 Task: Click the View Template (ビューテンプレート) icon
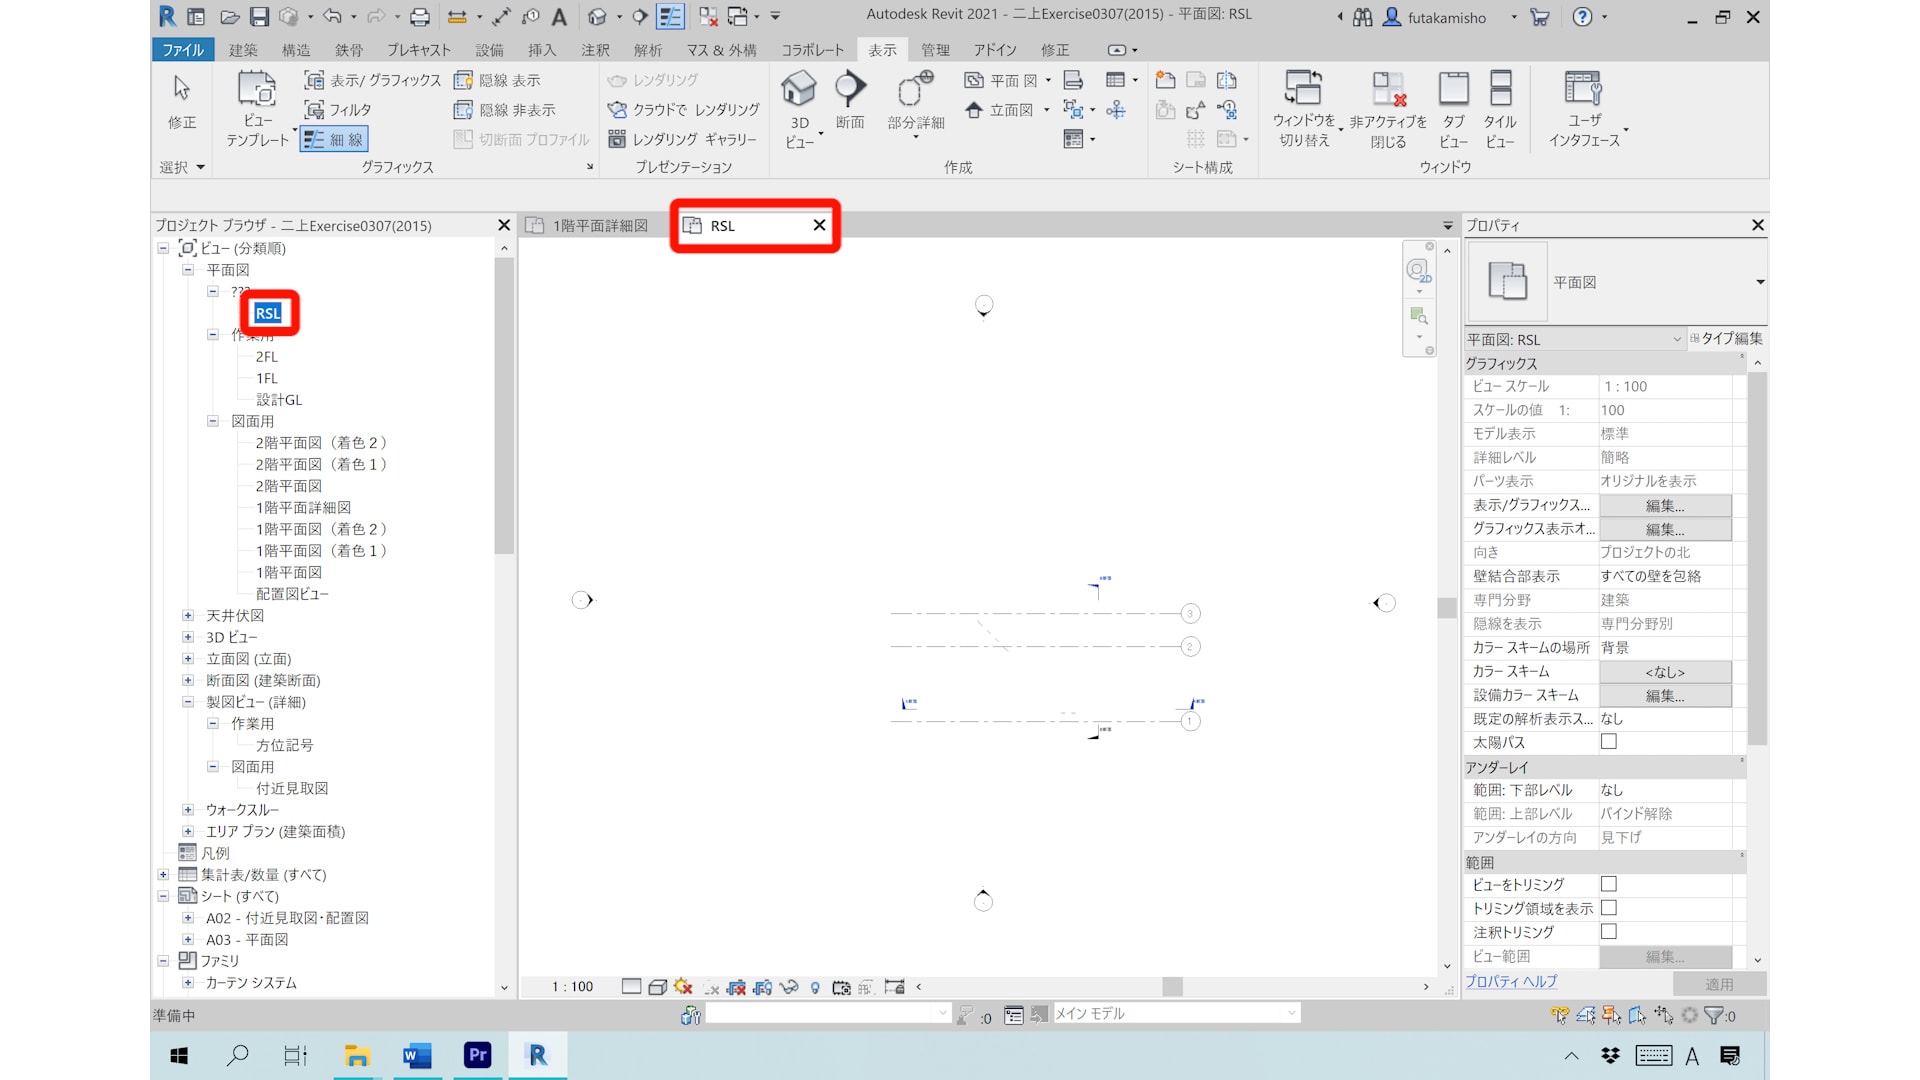257,89
